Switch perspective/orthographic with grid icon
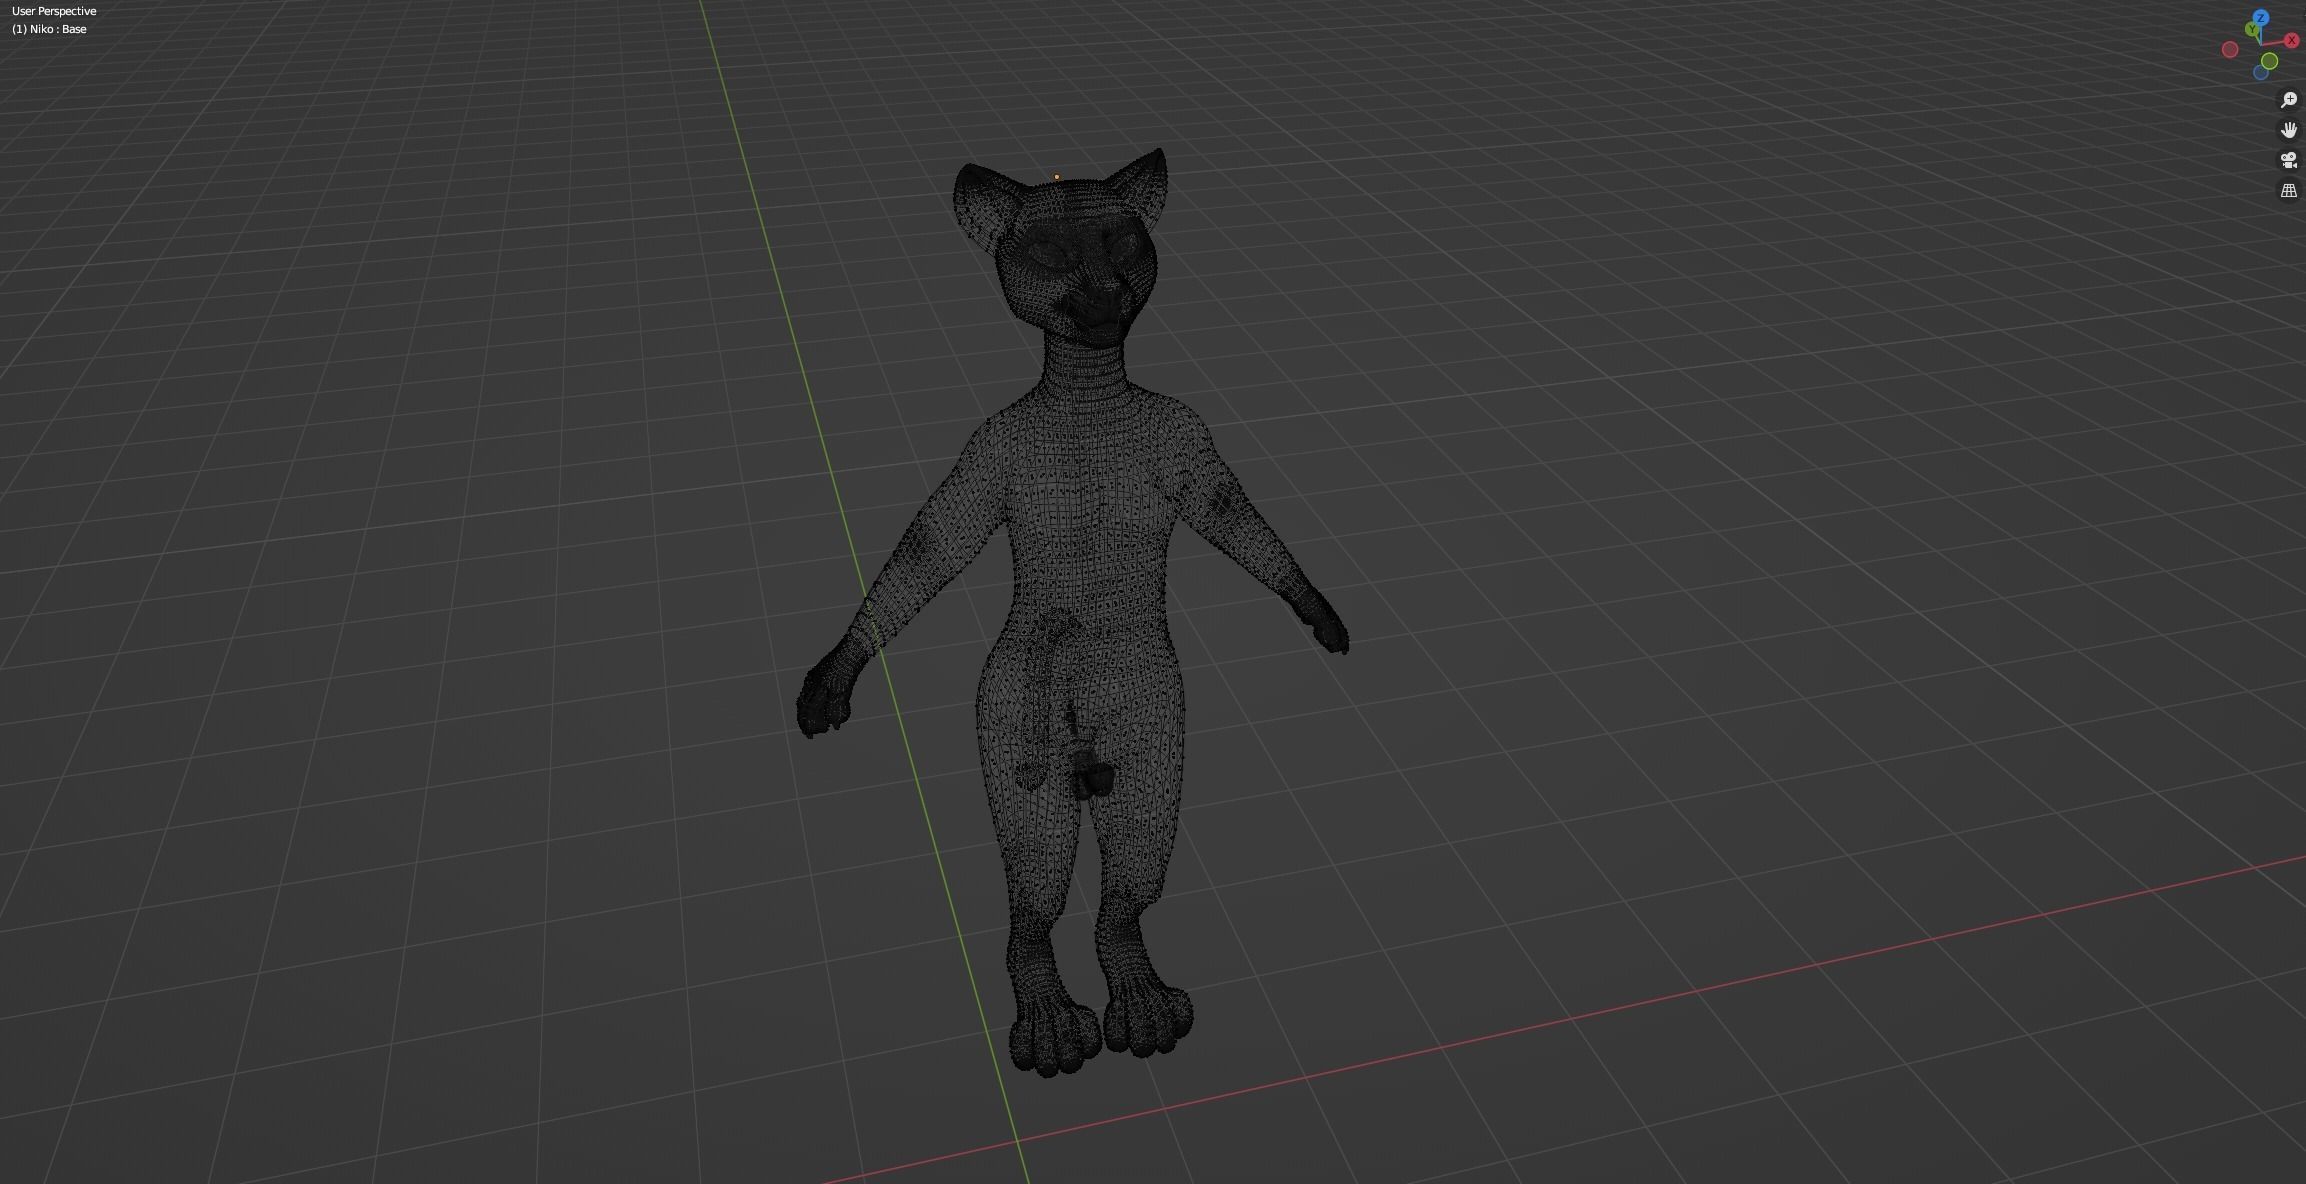The height and width of the screenshot is (1184, 2306). (x=2288, y=190)
